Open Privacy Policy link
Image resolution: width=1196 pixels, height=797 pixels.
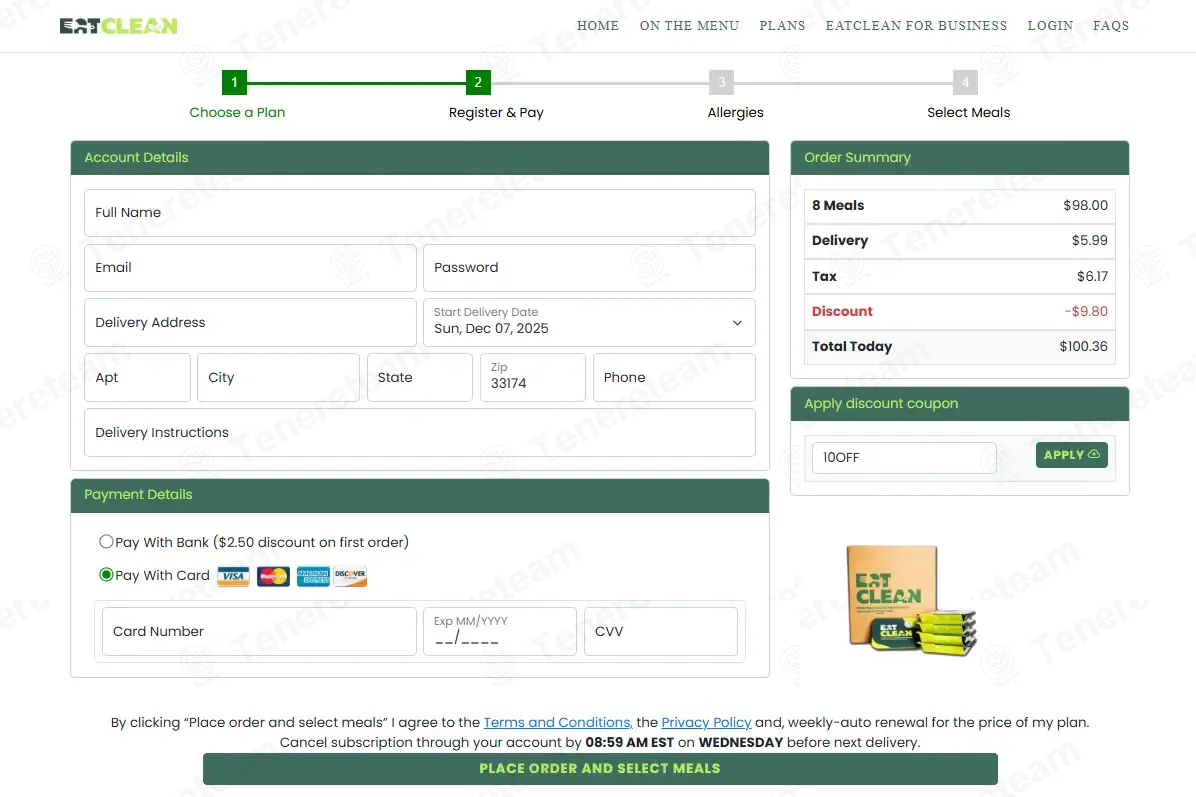point(706,722)
